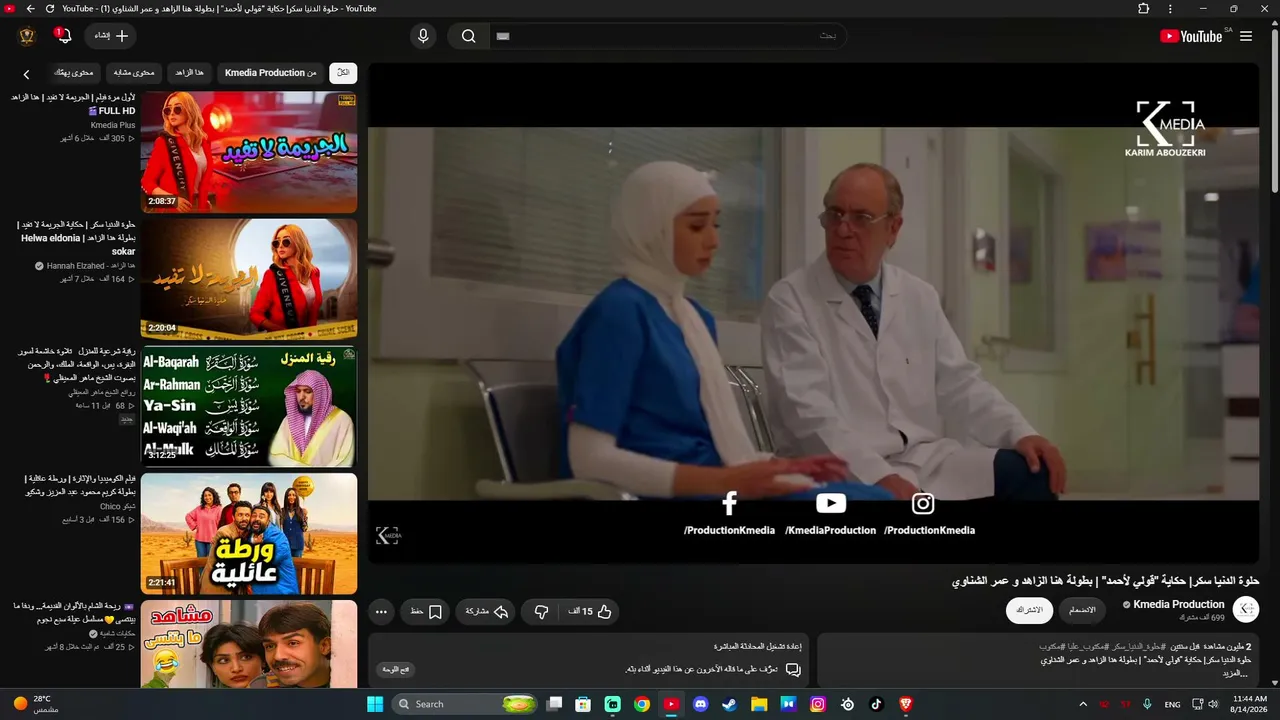Reload the page with the refresh icon
The height and width of the screenshot is (720, 1280).
pyautogui.click(x=49, y=9)
